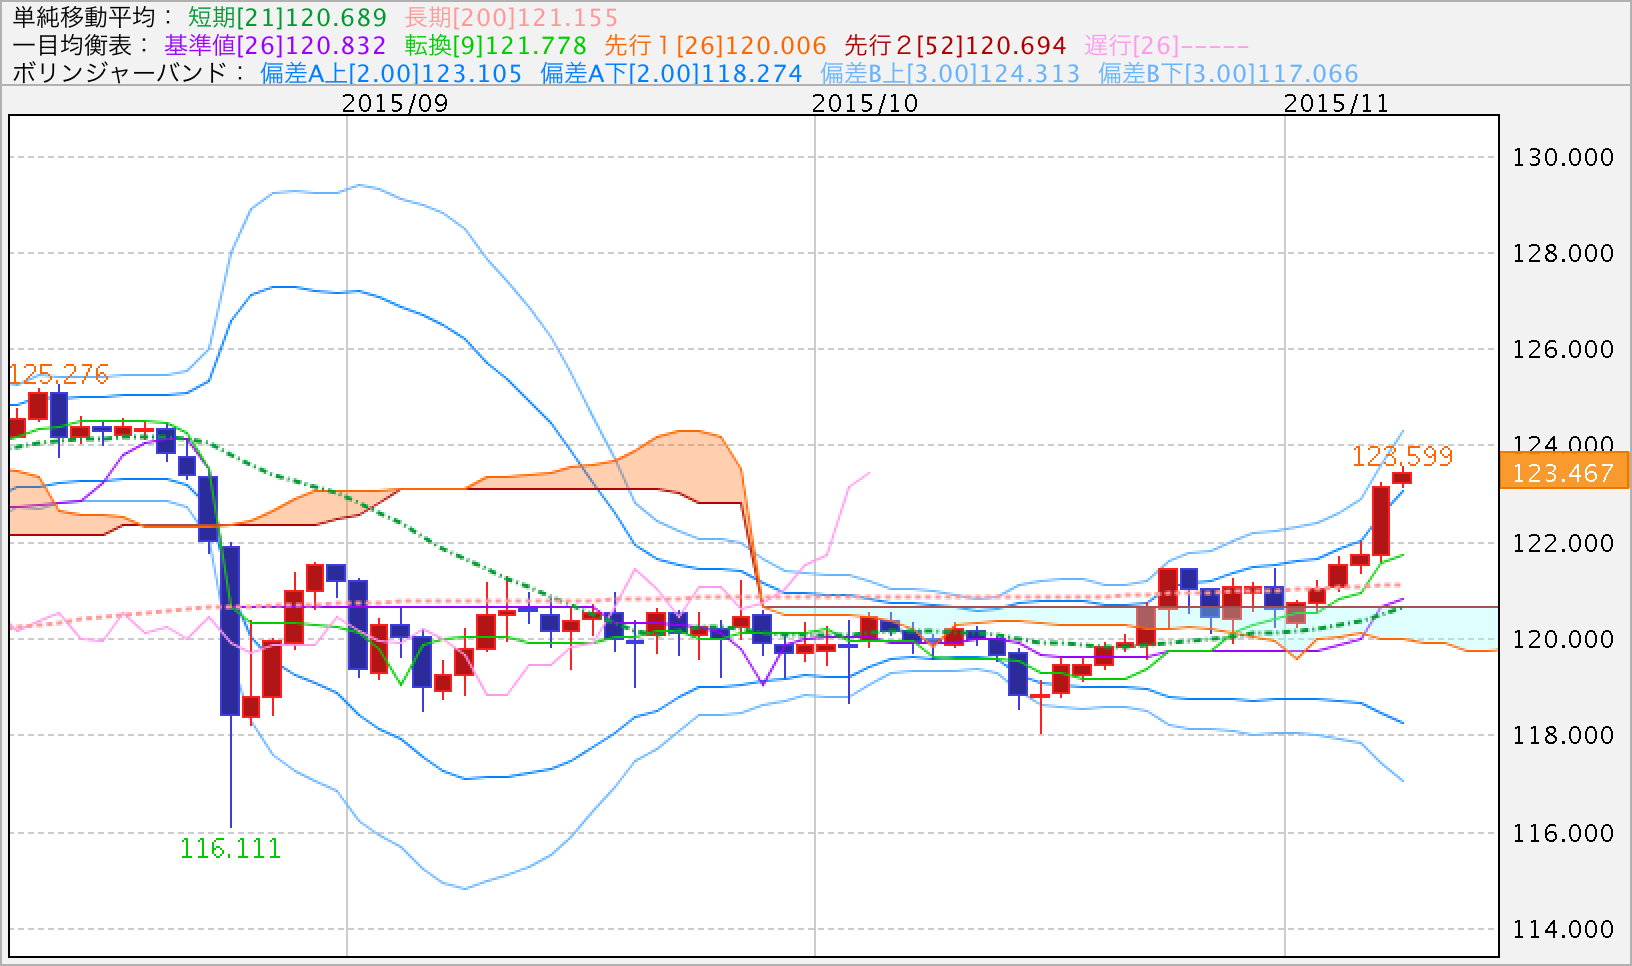Click the orange 123.467 current price tag
This screenshot has width=1632, height=966.
(x=1562, y=473)
